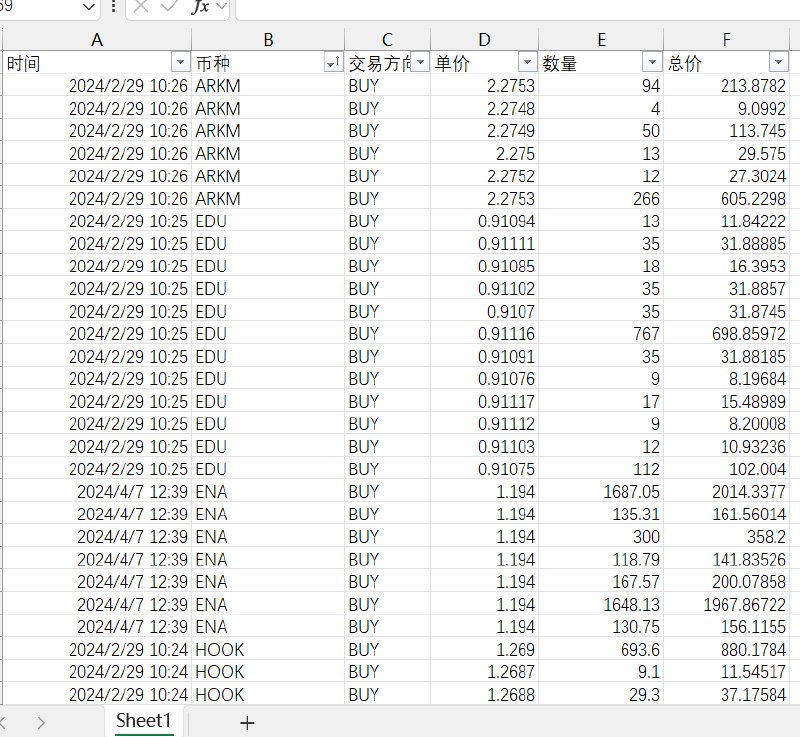Select column B header
Screen dimensions: 800x737
tap(268, 39)
